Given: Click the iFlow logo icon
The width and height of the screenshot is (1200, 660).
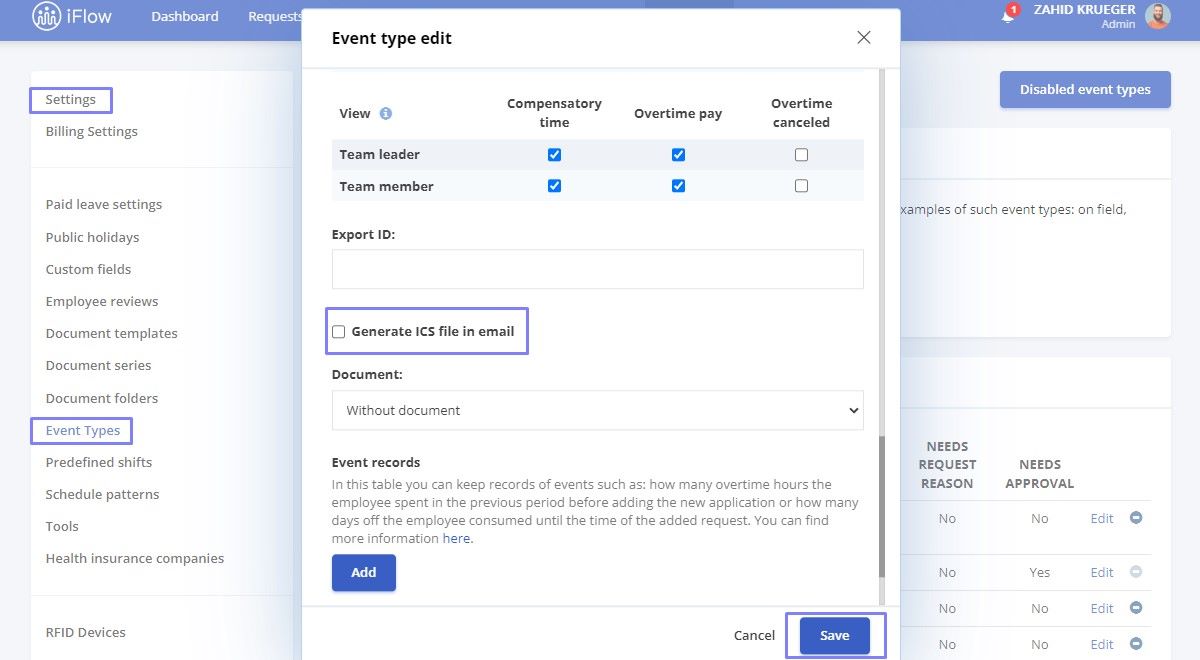Looking at the screenshot, I should click(46, 16).
